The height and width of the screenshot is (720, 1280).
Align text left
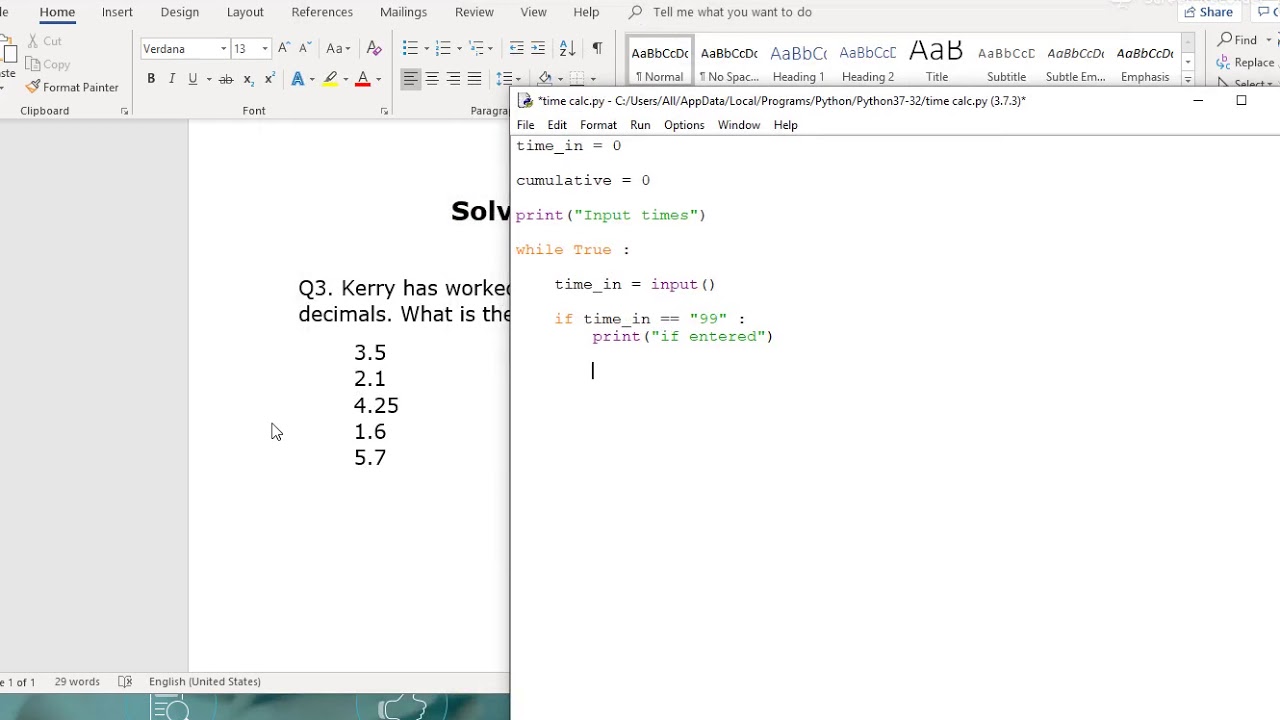[411, 79]
